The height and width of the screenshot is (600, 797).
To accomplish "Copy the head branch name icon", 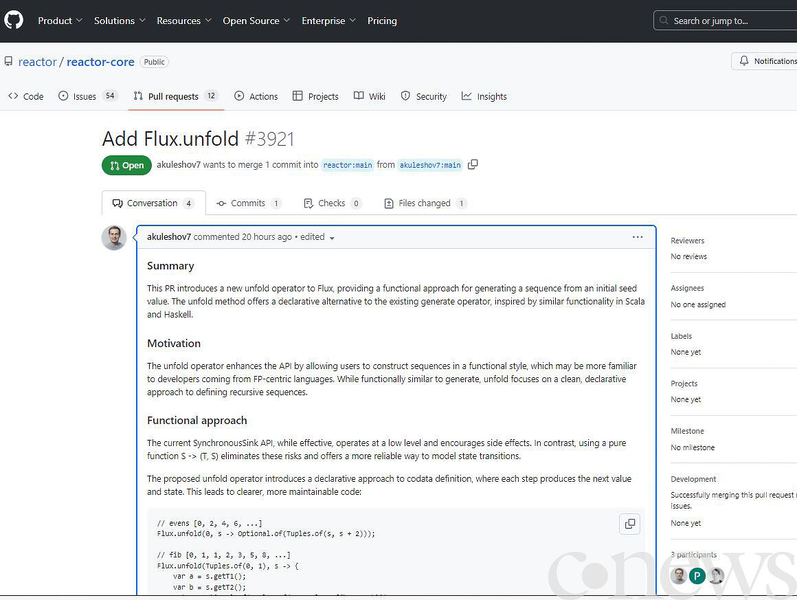I will tap(473, 165).
